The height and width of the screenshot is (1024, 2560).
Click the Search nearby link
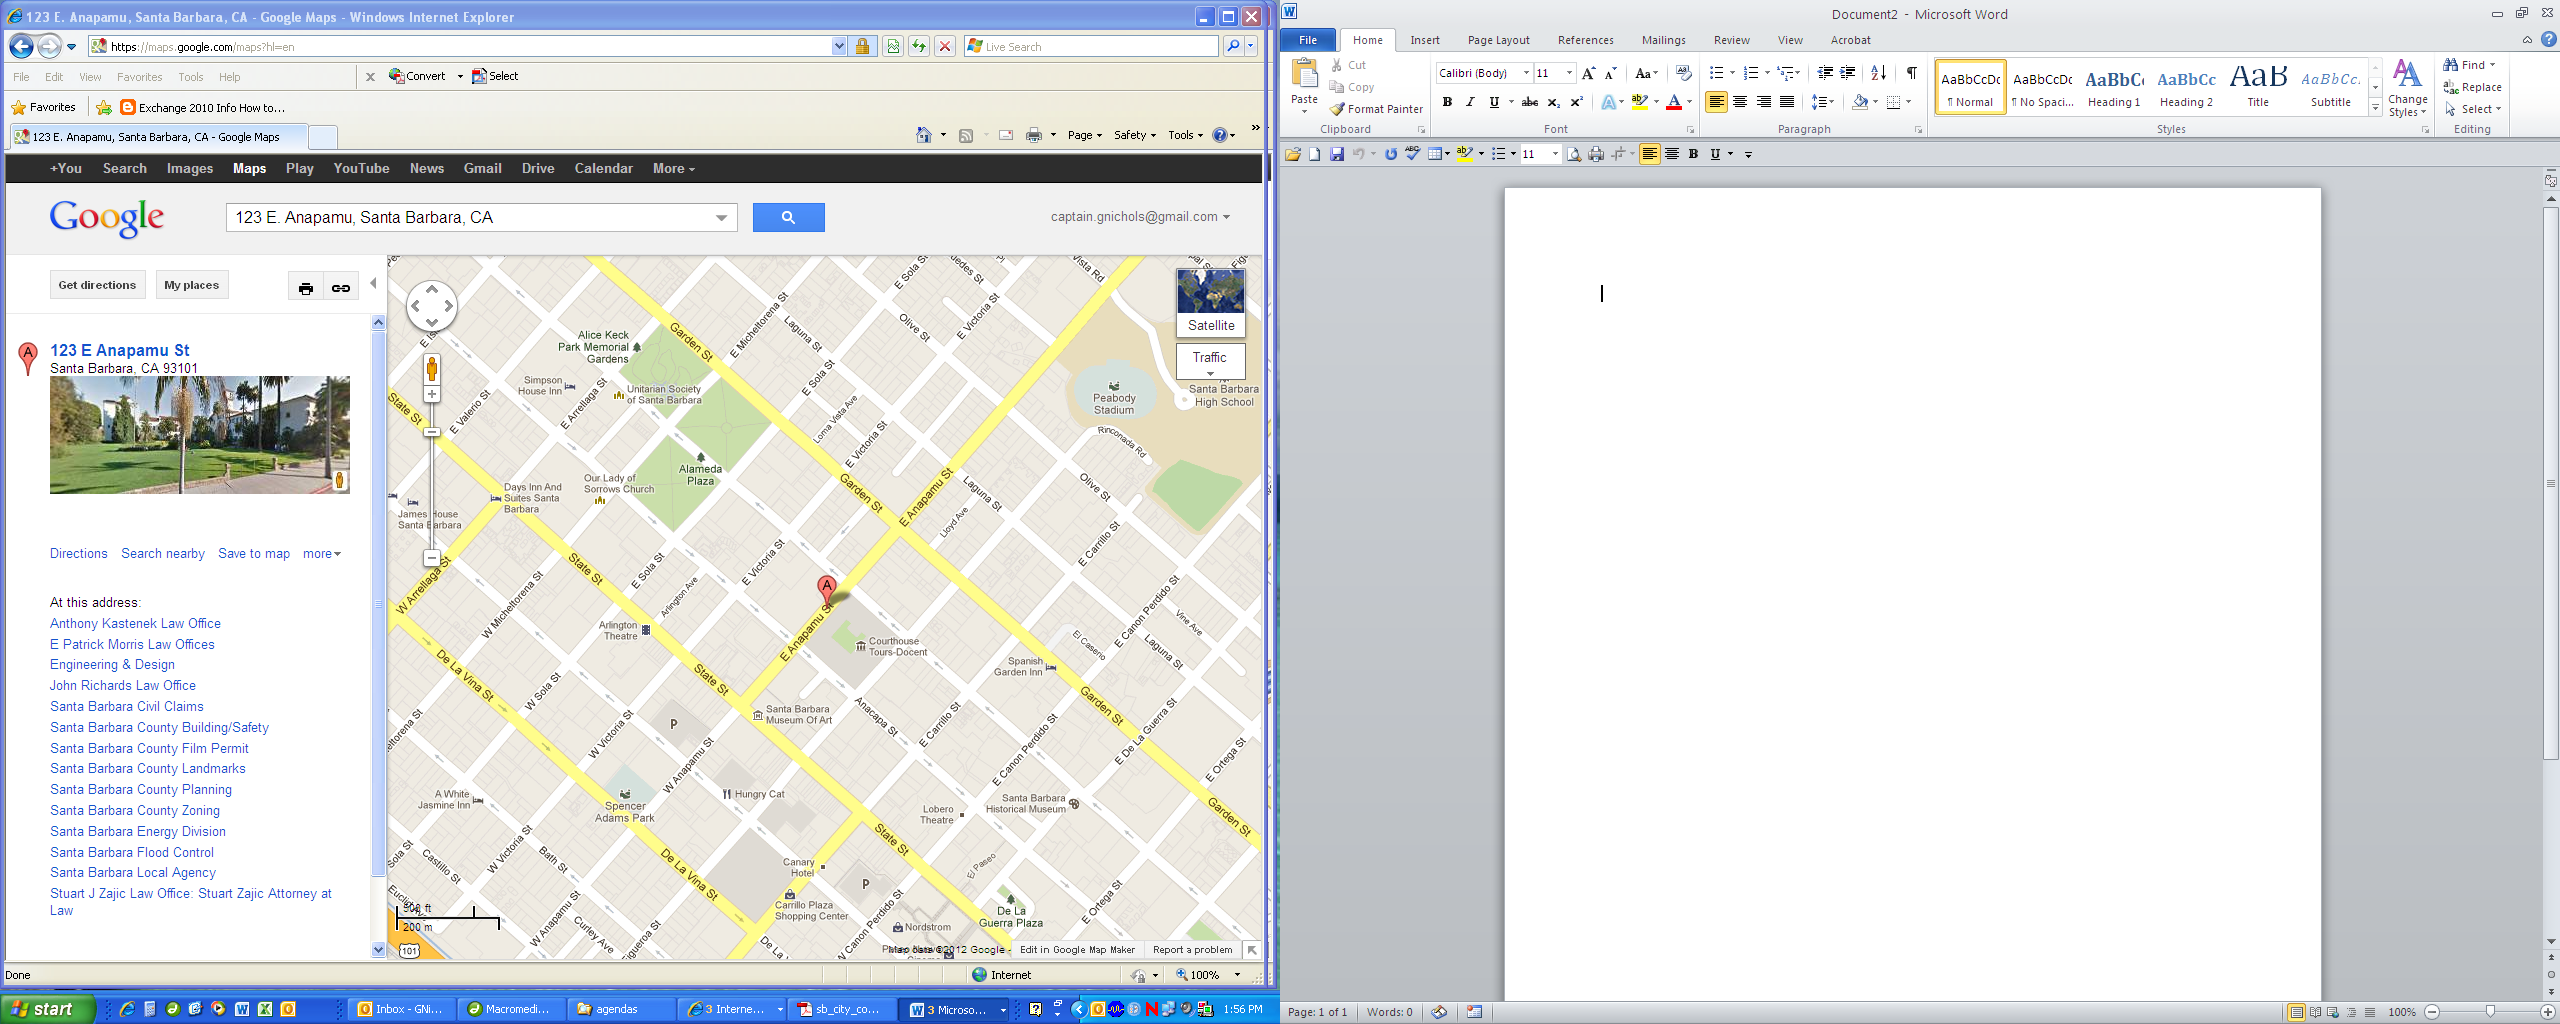click(163, 553)
